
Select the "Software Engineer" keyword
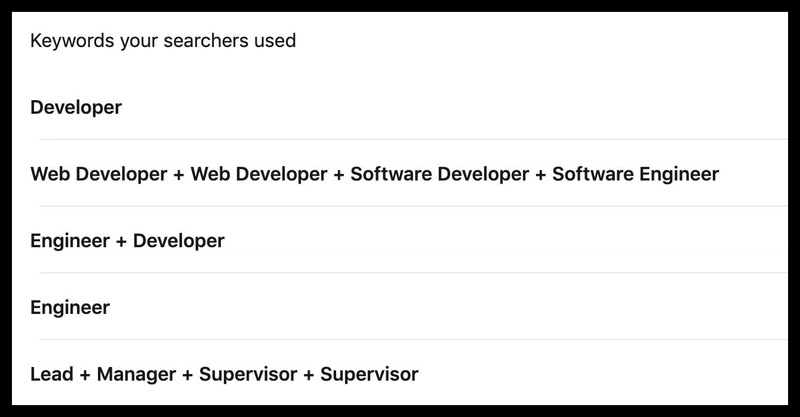tap(635, 174)
